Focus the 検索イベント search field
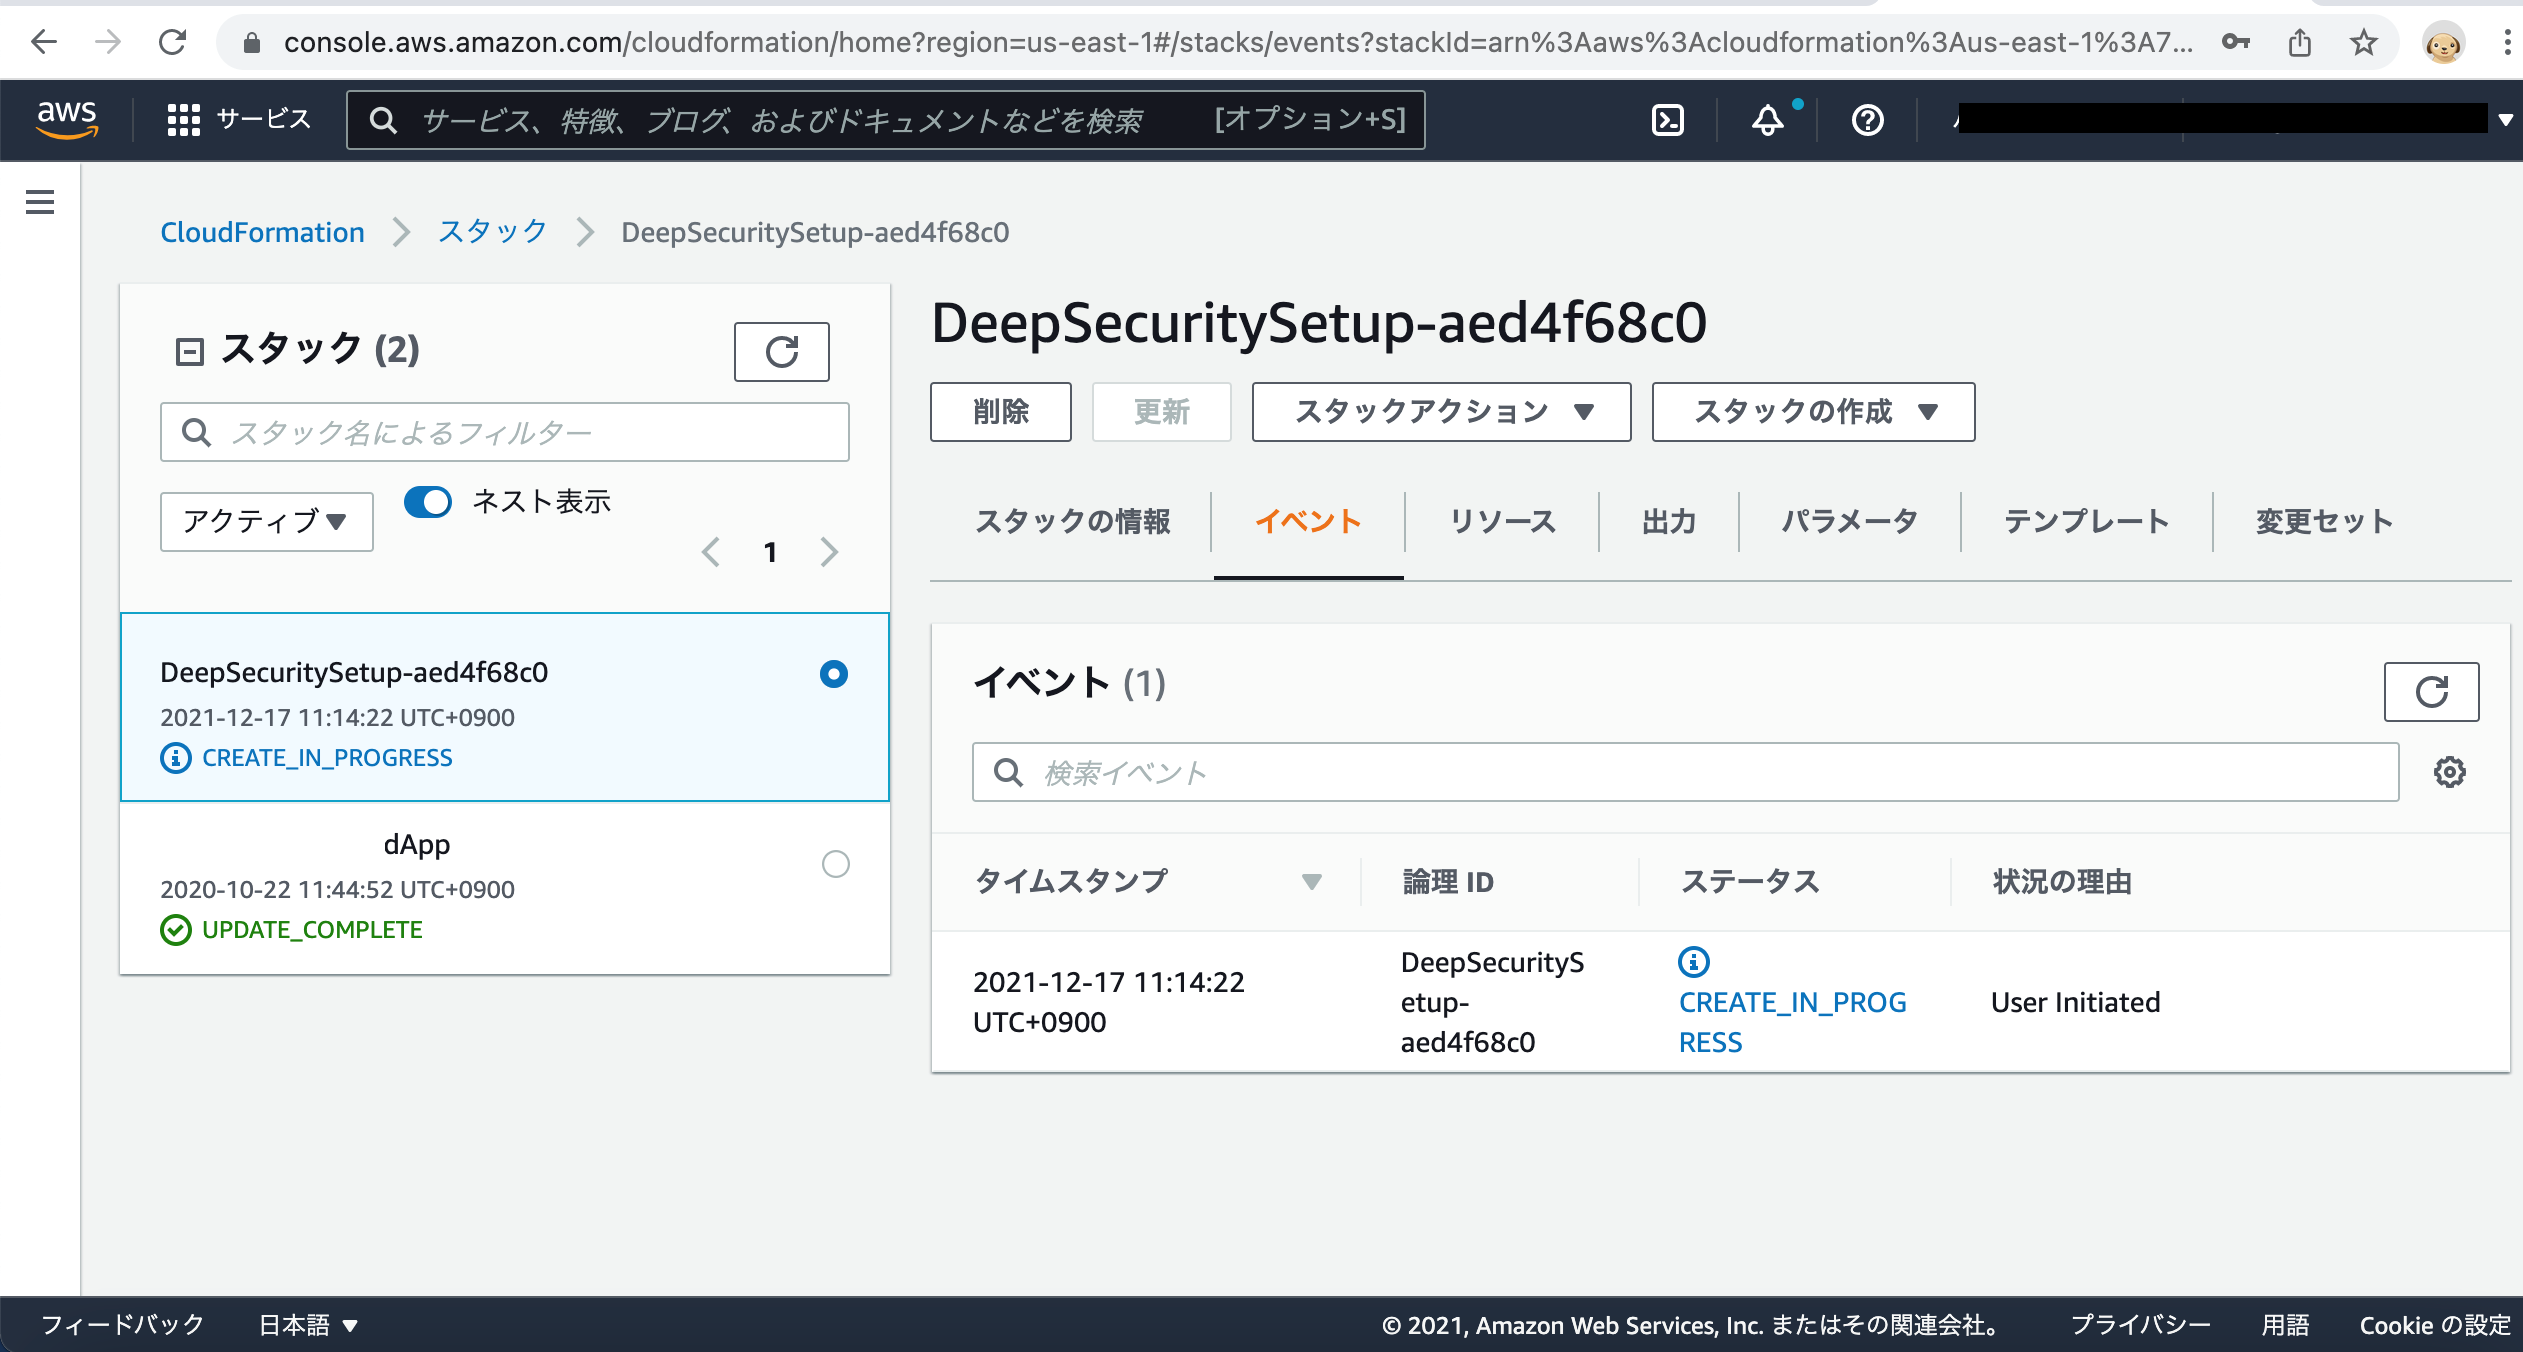2523x1352 pixels. click(1685, 772)
